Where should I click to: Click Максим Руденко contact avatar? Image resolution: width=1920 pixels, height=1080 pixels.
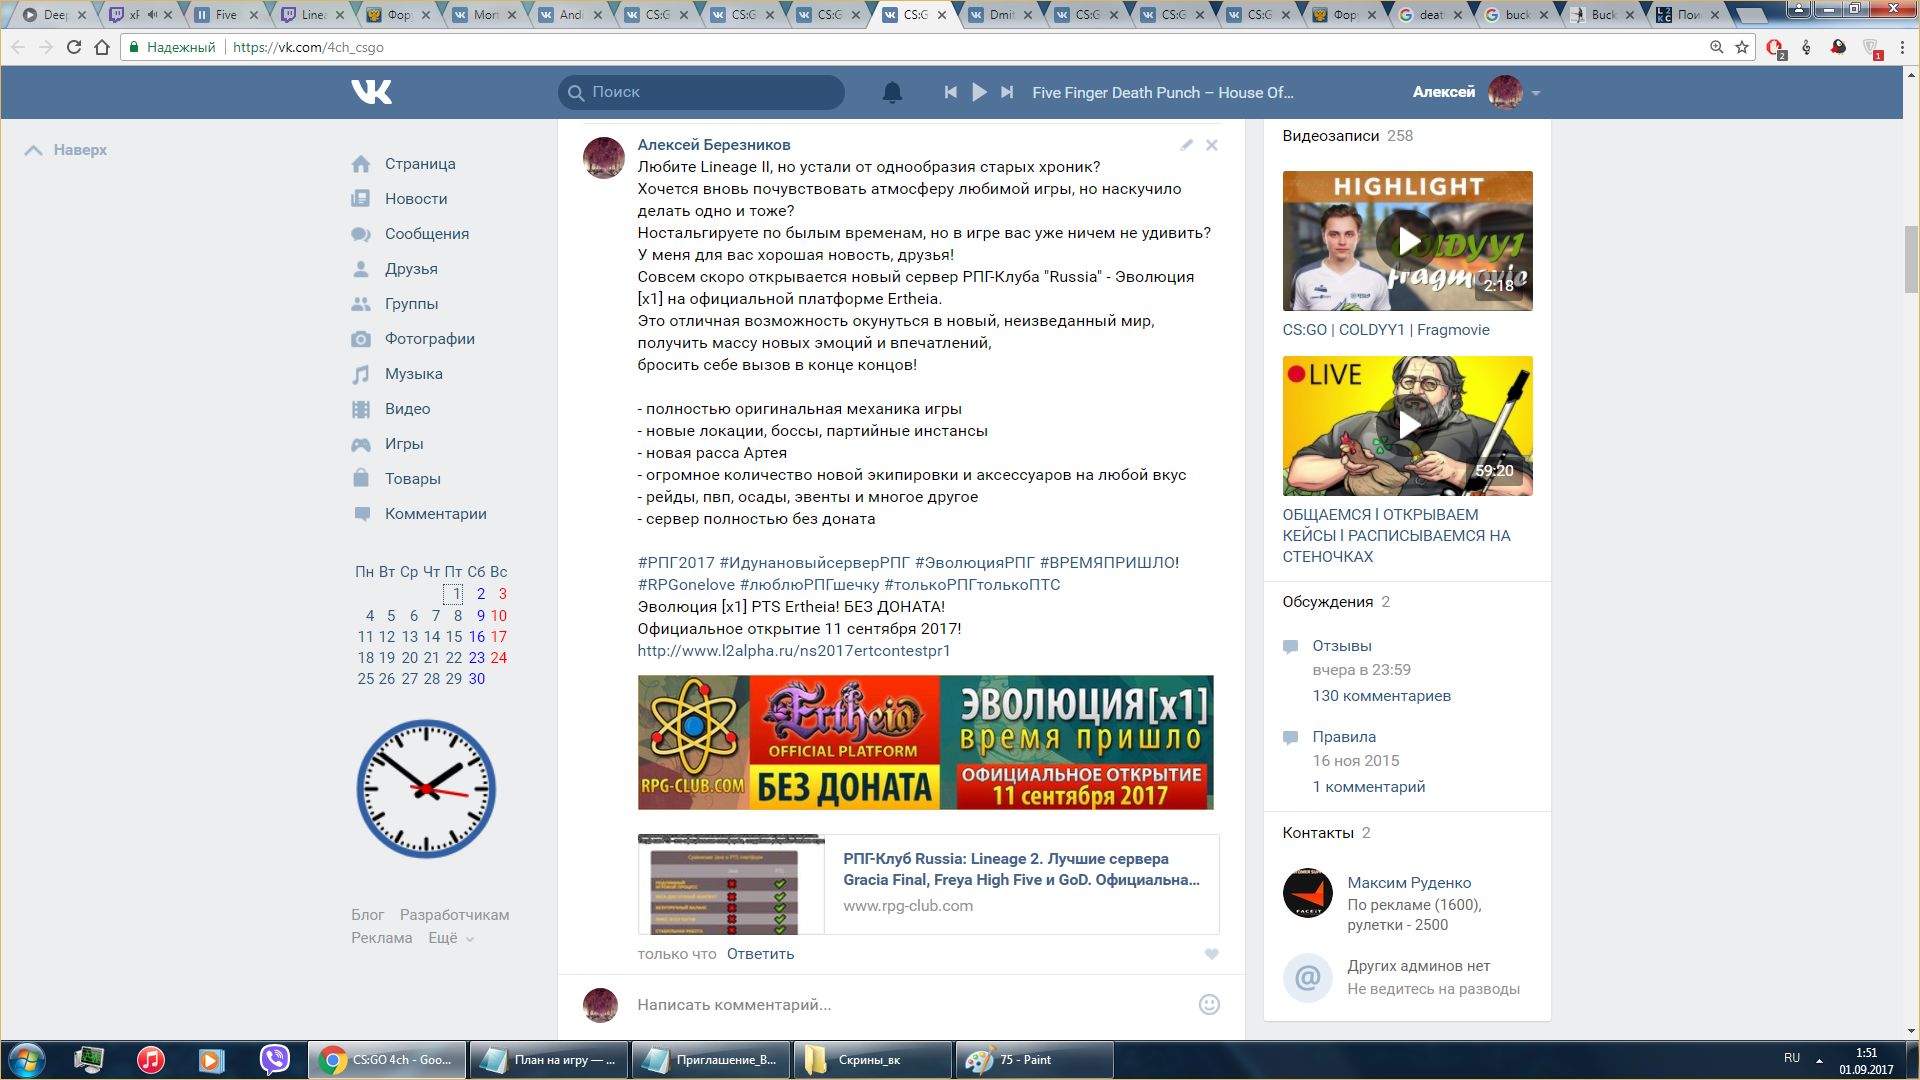coord(1308,893)
